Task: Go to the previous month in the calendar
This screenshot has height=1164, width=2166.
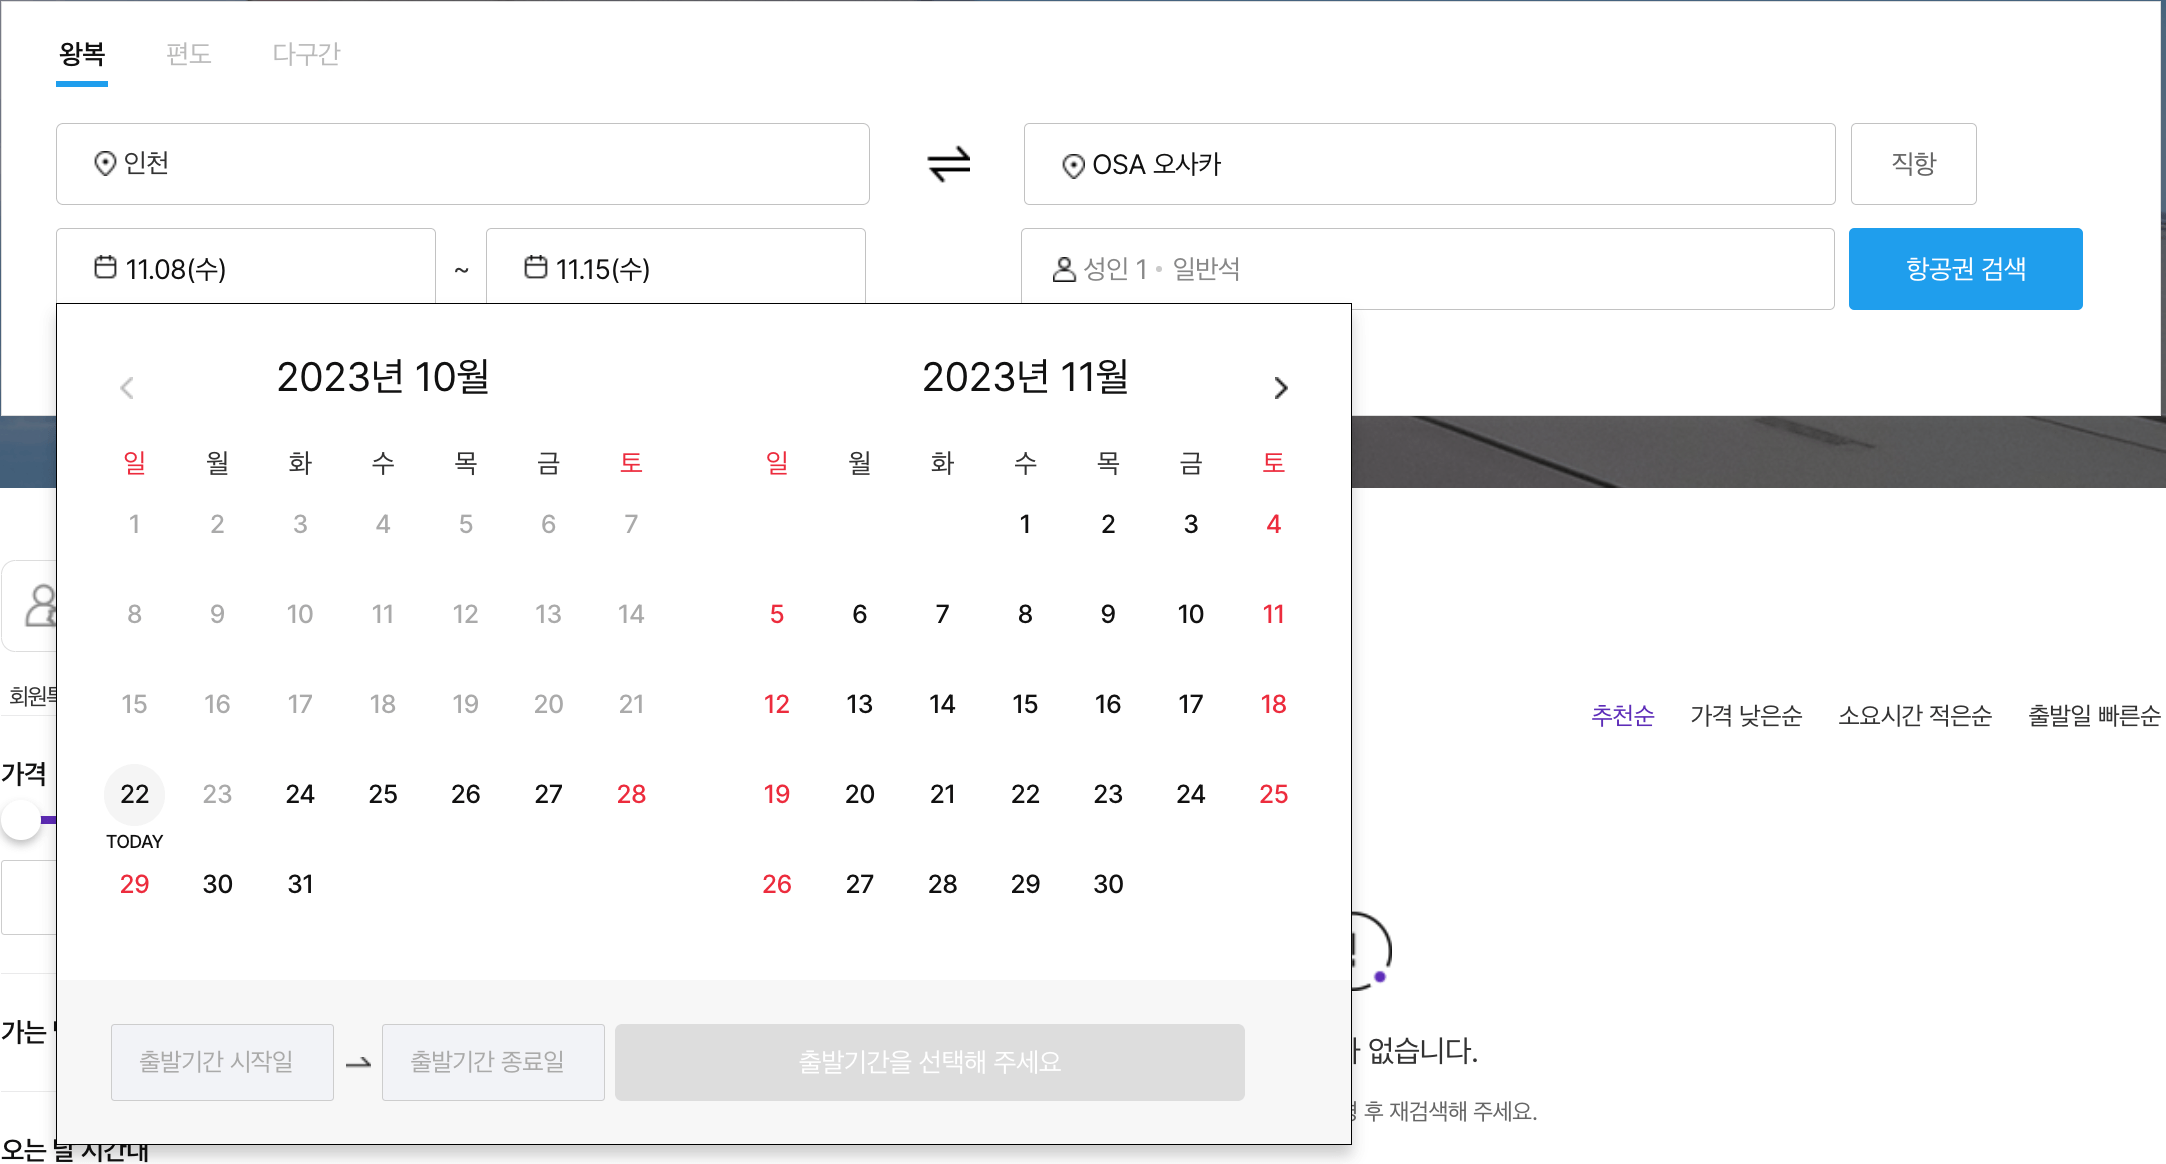Action: [x=127, y=387]
